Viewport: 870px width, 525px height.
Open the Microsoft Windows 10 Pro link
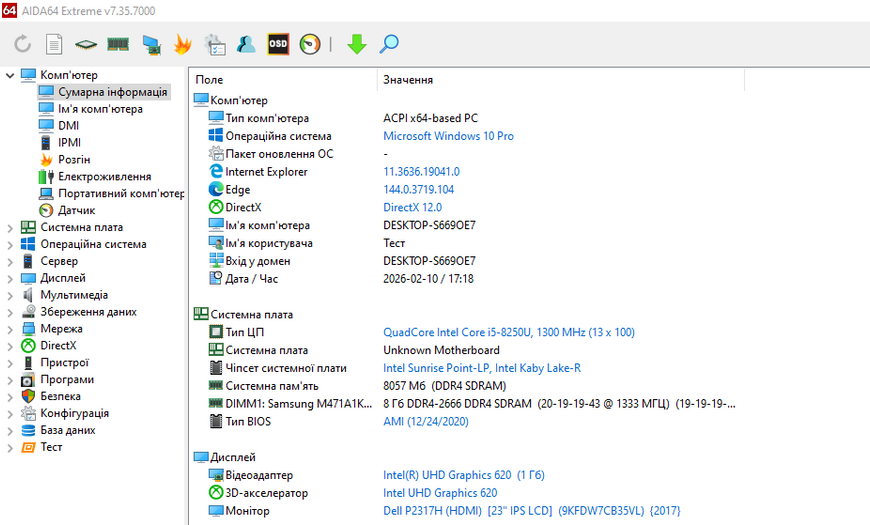click(x=448, y=136)
